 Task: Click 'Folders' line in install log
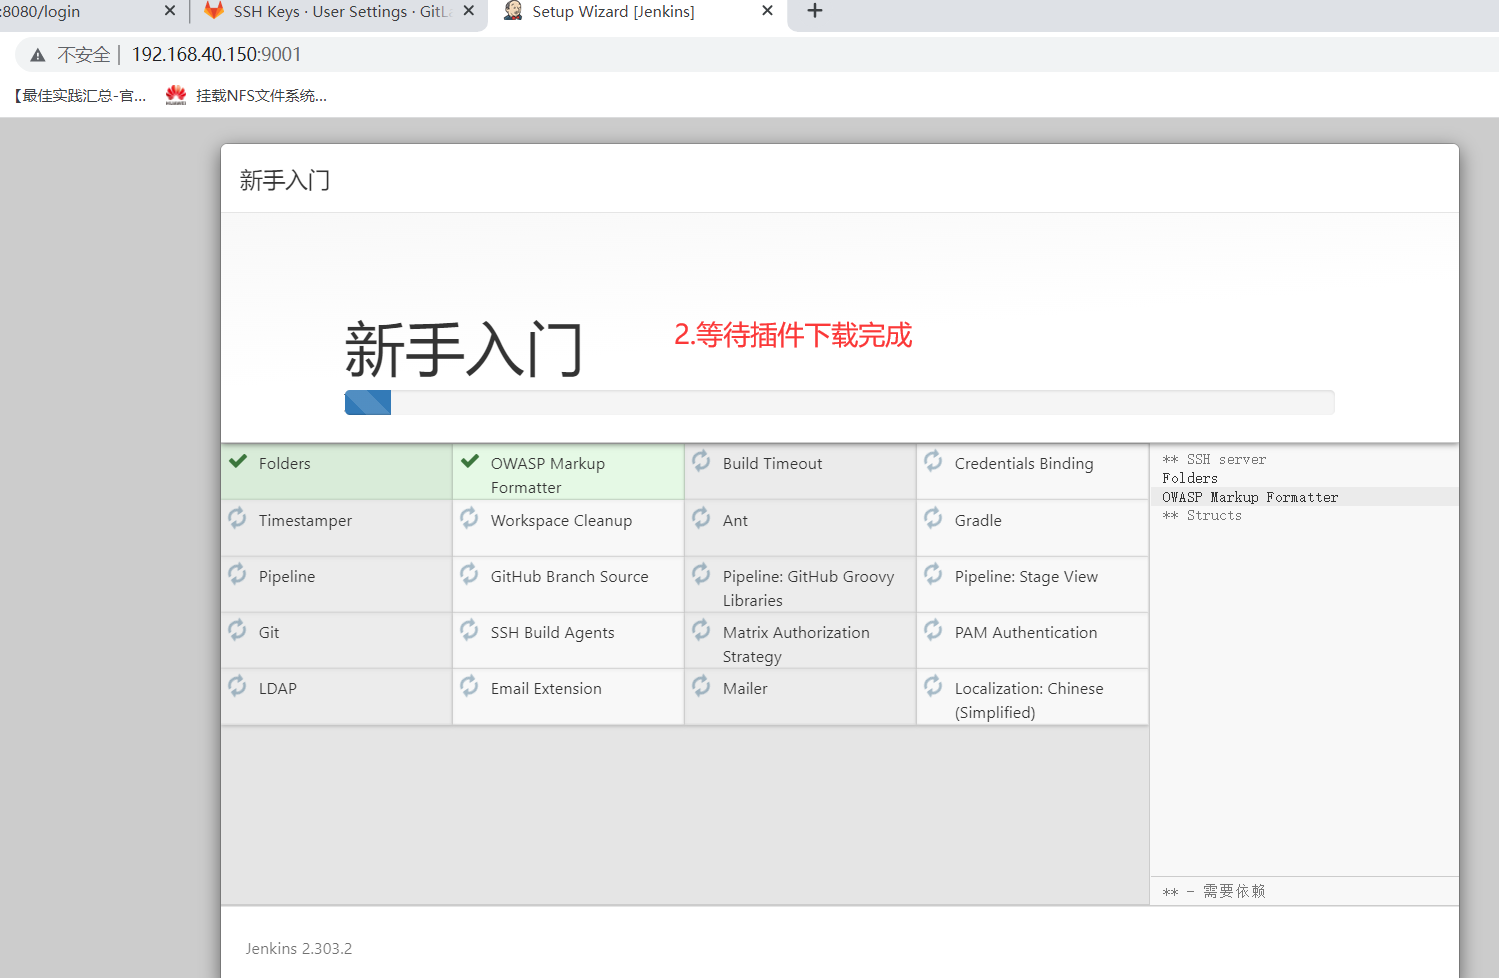pos(1190,479)
